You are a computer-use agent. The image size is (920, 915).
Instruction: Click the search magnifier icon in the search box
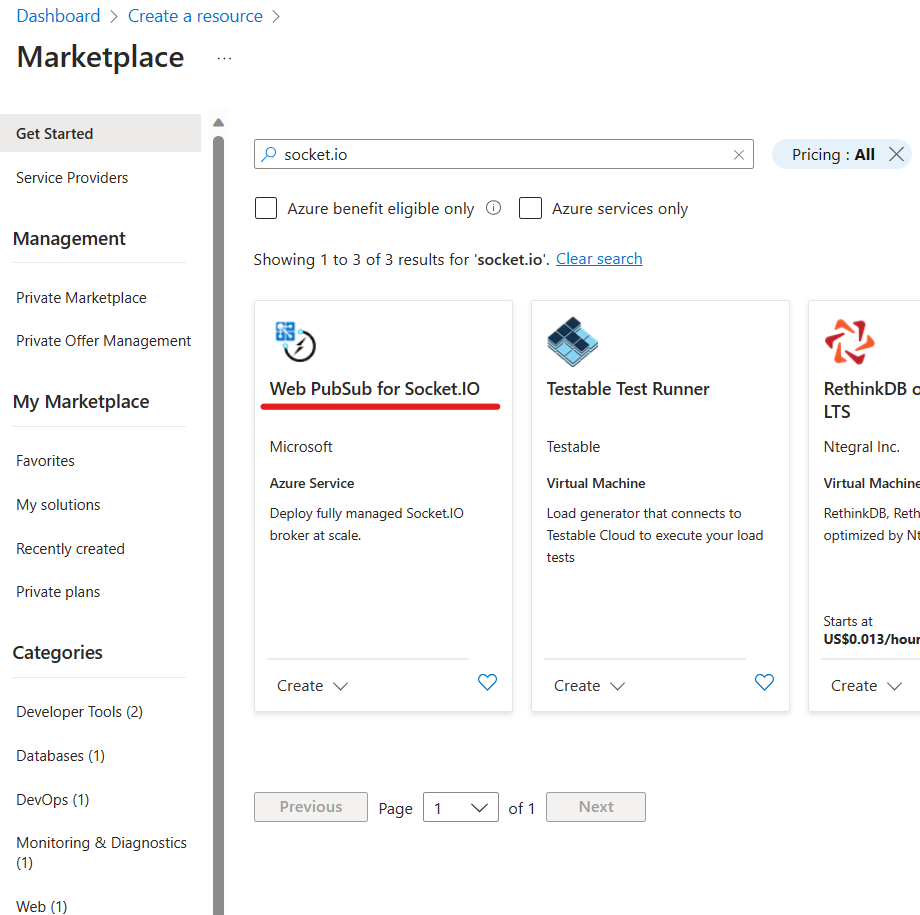pos(268,154)
